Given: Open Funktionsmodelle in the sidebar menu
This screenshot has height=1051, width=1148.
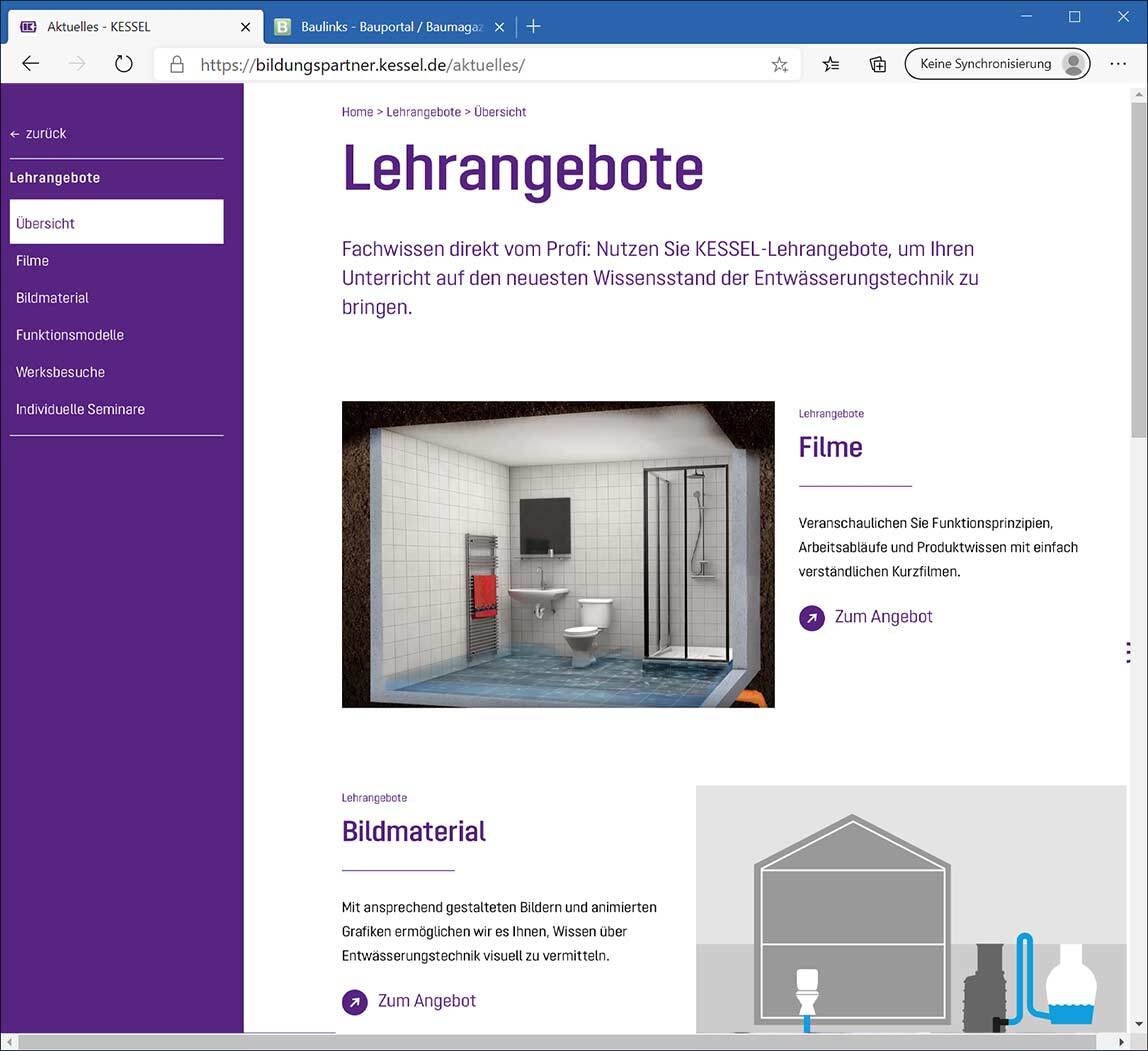Looking at the screenshot, I should click(70, 335).
